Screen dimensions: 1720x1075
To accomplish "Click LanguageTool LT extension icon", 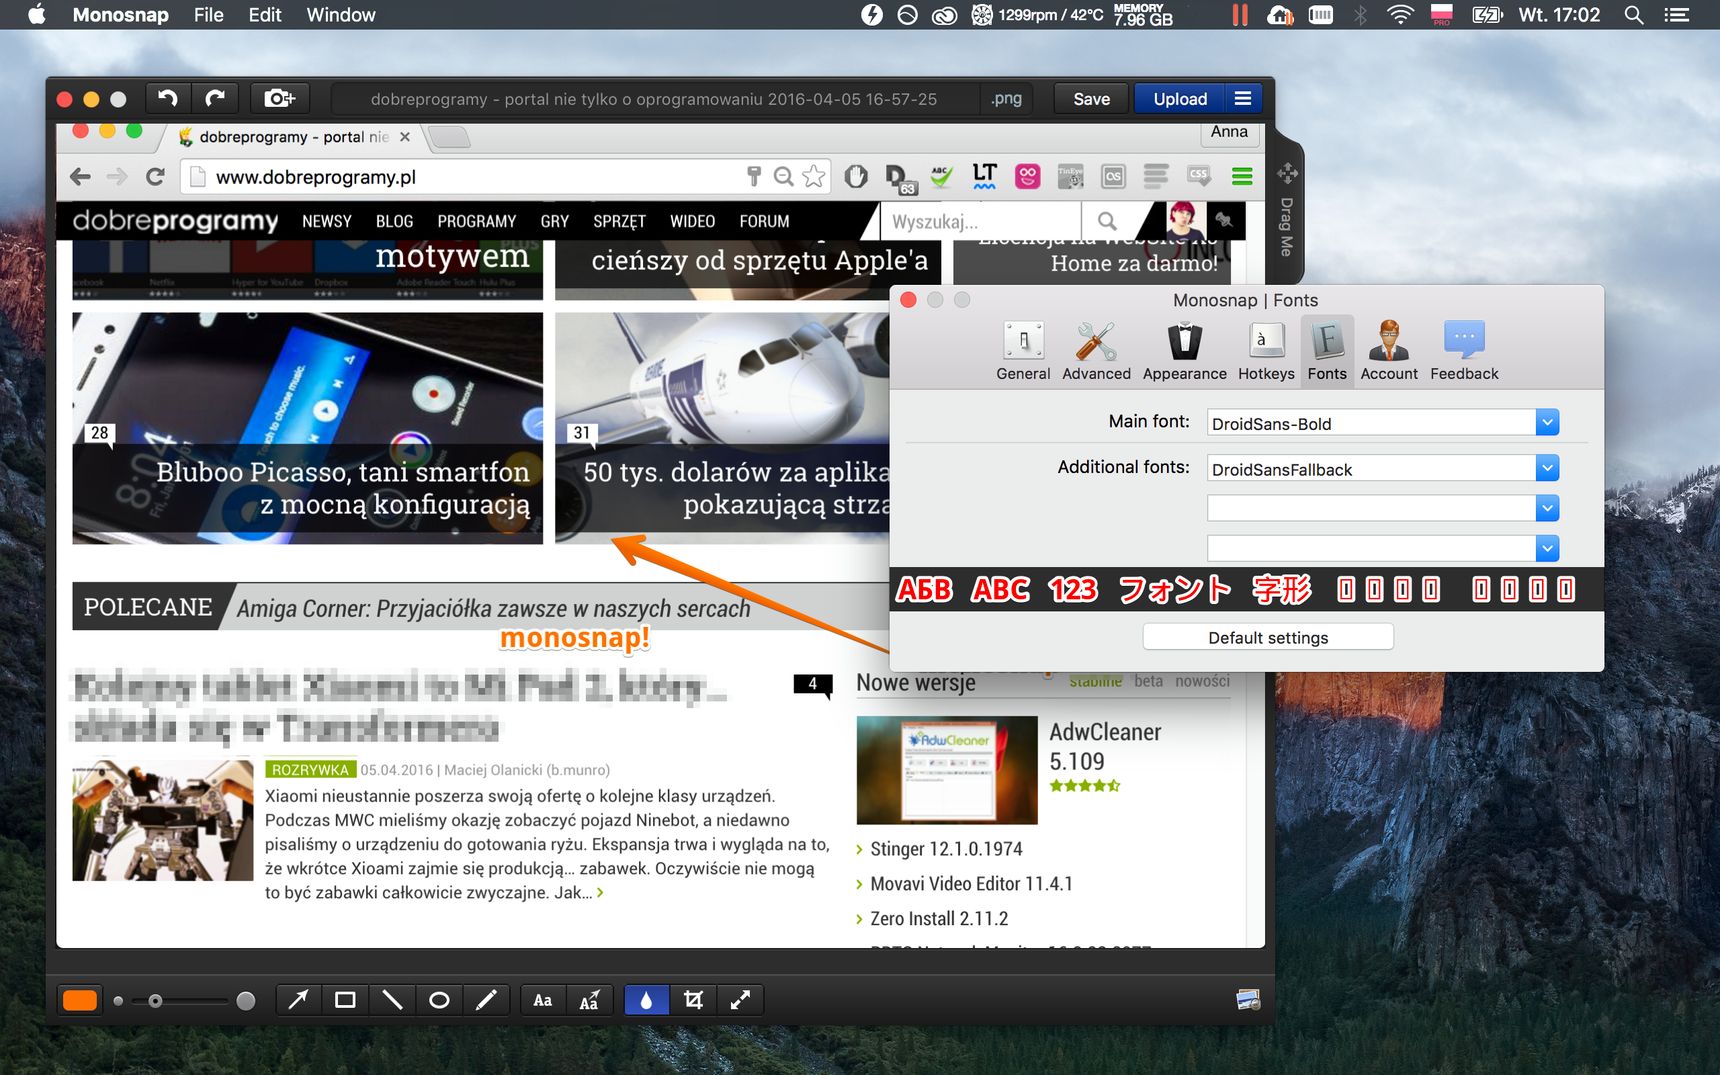I will pos(984,177).
